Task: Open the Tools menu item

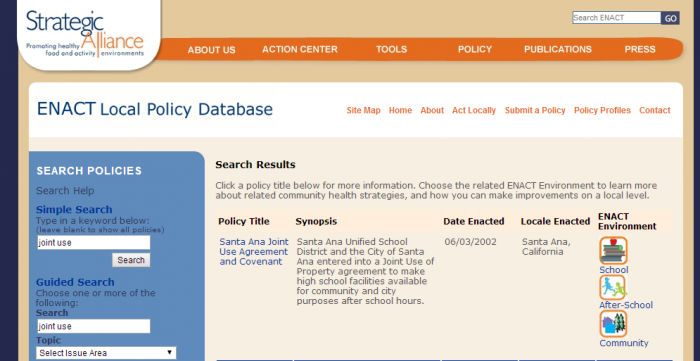Action: pos(392,49)
